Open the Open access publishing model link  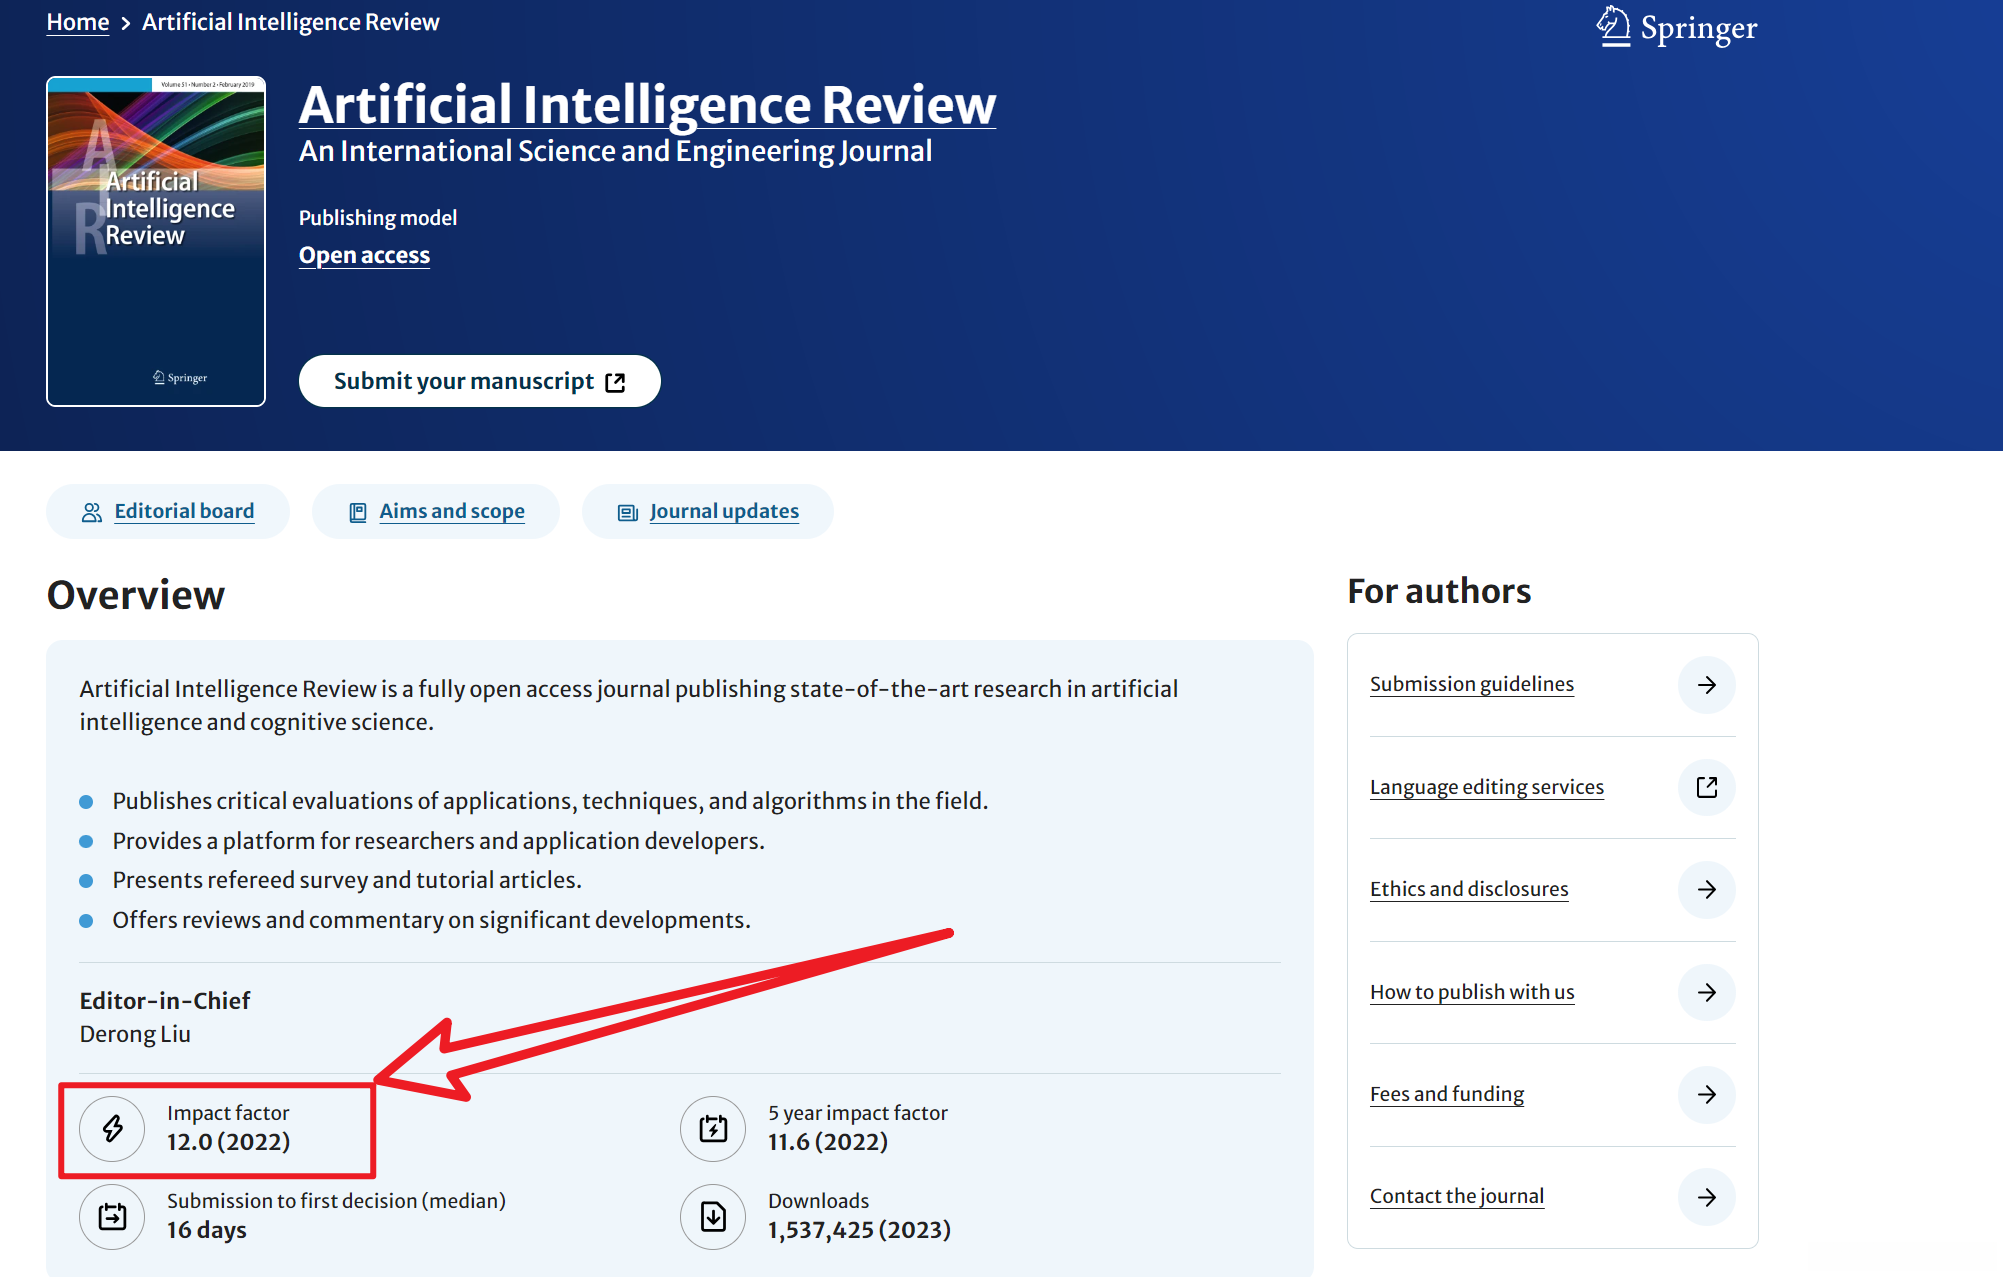click(x=364, y=256)
